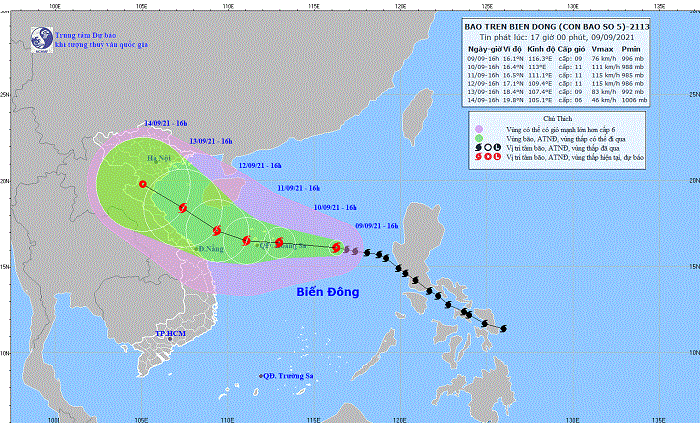Click the forecast center logo in top-left
This screenshot has height=423, width=700.
pos(41,38)
